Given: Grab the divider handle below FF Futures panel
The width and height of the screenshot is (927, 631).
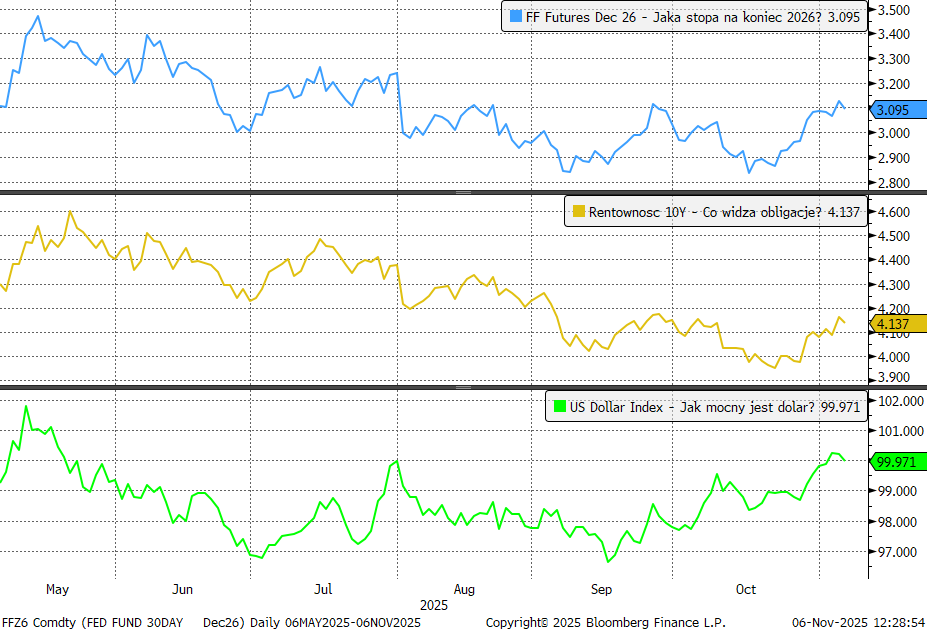Looking at the screenshot, I should [463, 192].
